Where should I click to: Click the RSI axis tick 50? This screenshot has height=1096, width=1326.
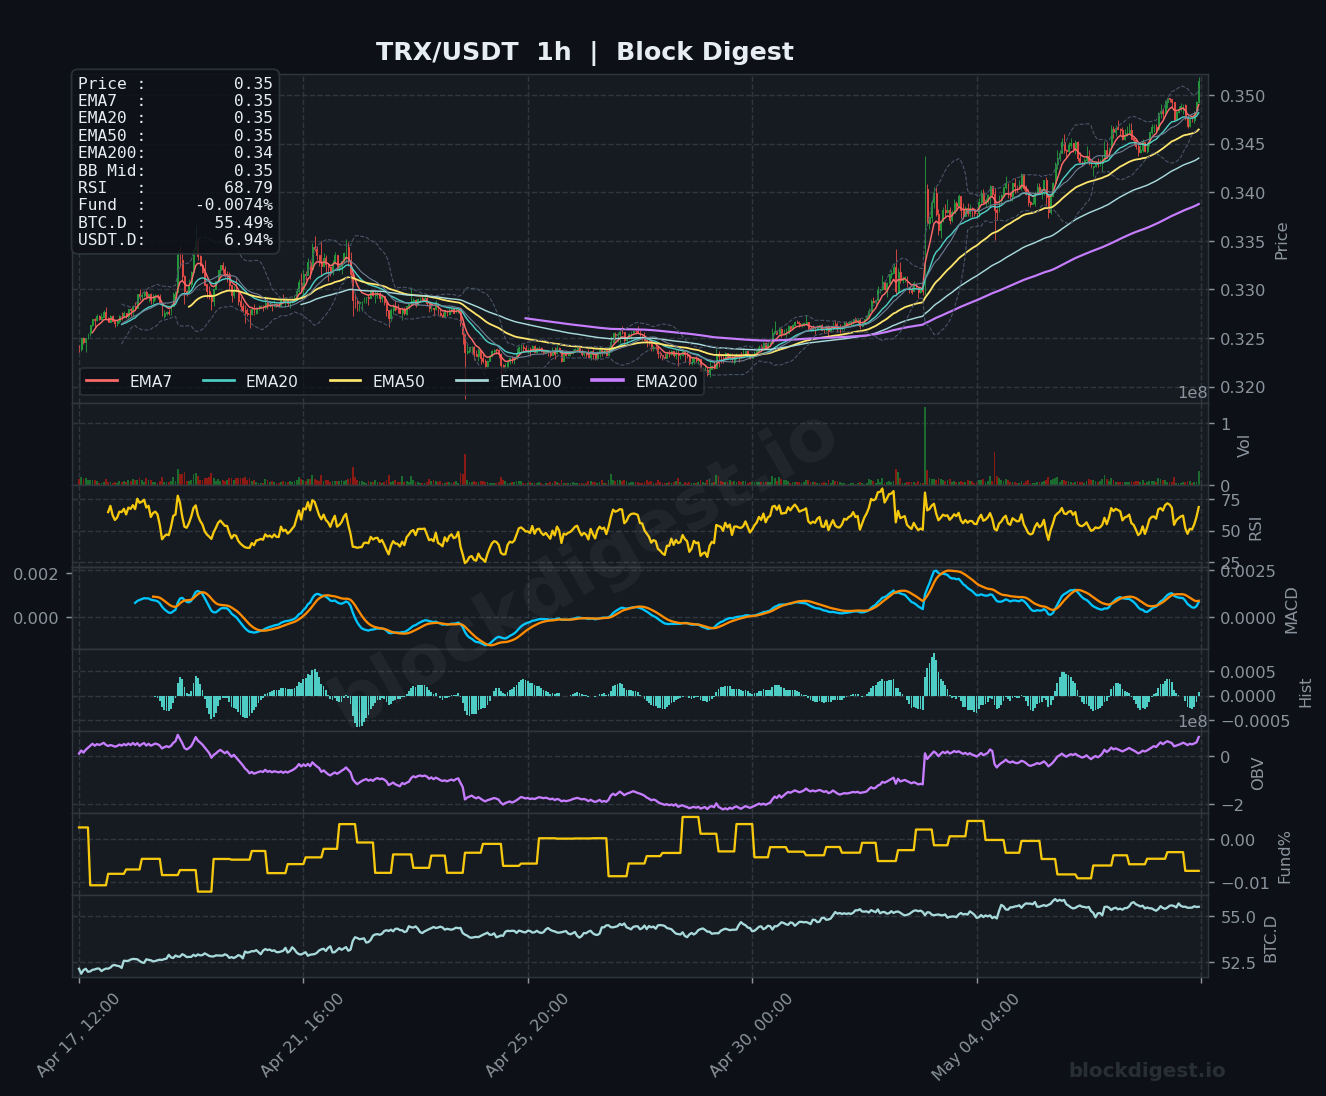point(1230,532)
